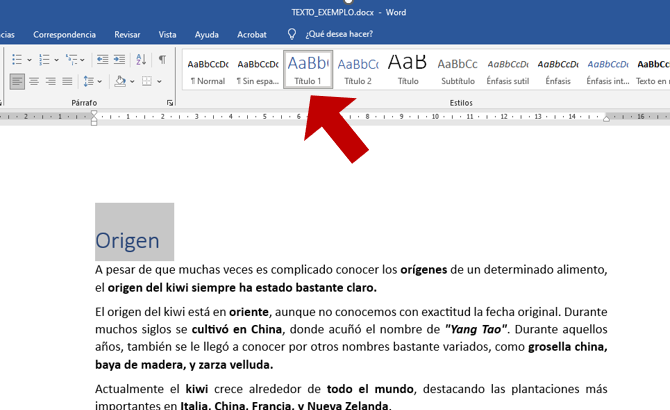
Task: Switch to the Revisar tab
Action: [x=127, y=34]
